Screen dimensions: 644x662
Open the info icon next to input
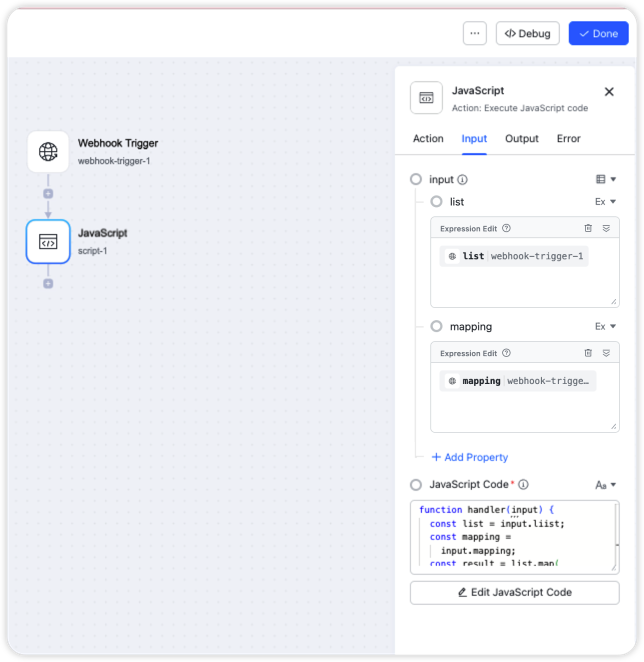463,180
